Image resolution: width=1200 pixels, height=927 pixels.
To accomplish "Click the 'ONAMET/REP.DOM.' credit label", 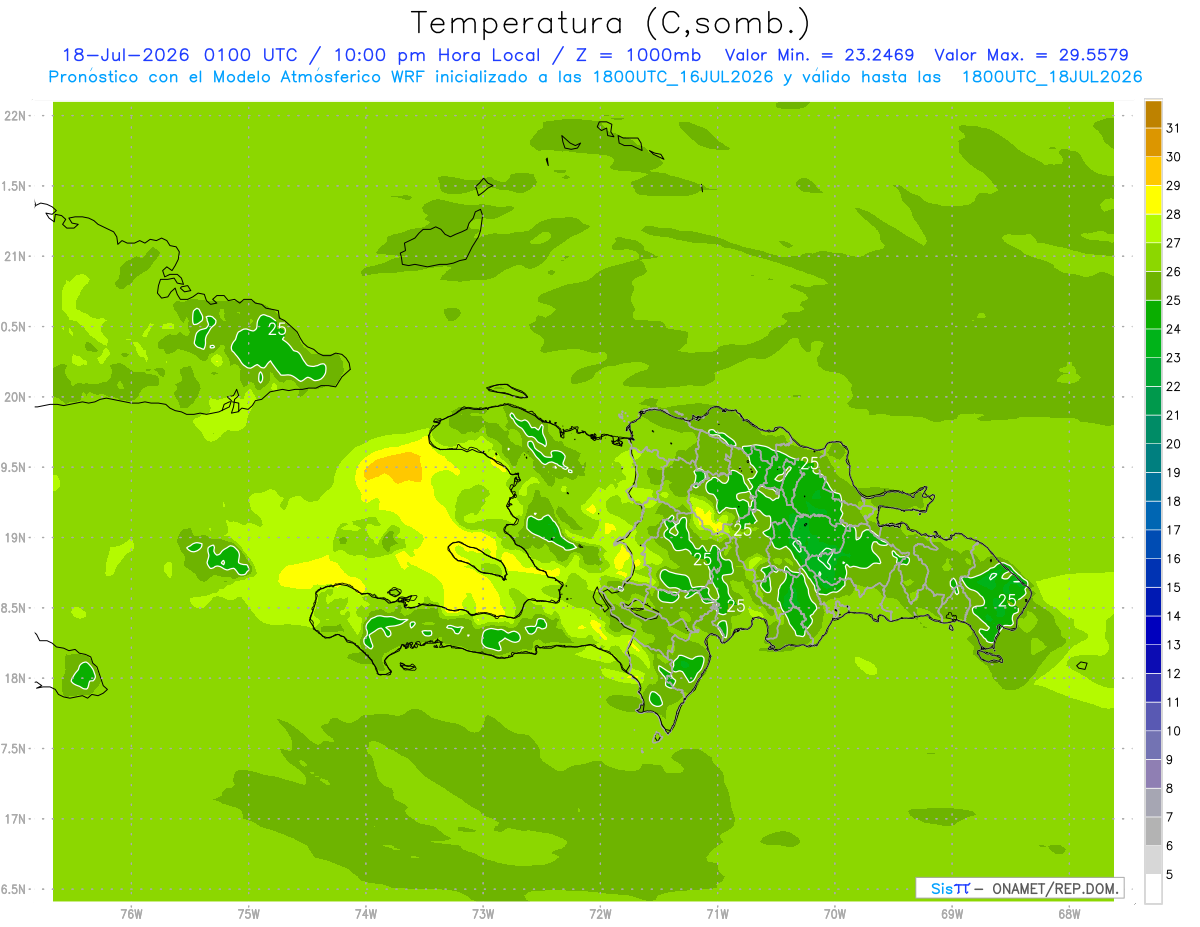I will 1054,888.
